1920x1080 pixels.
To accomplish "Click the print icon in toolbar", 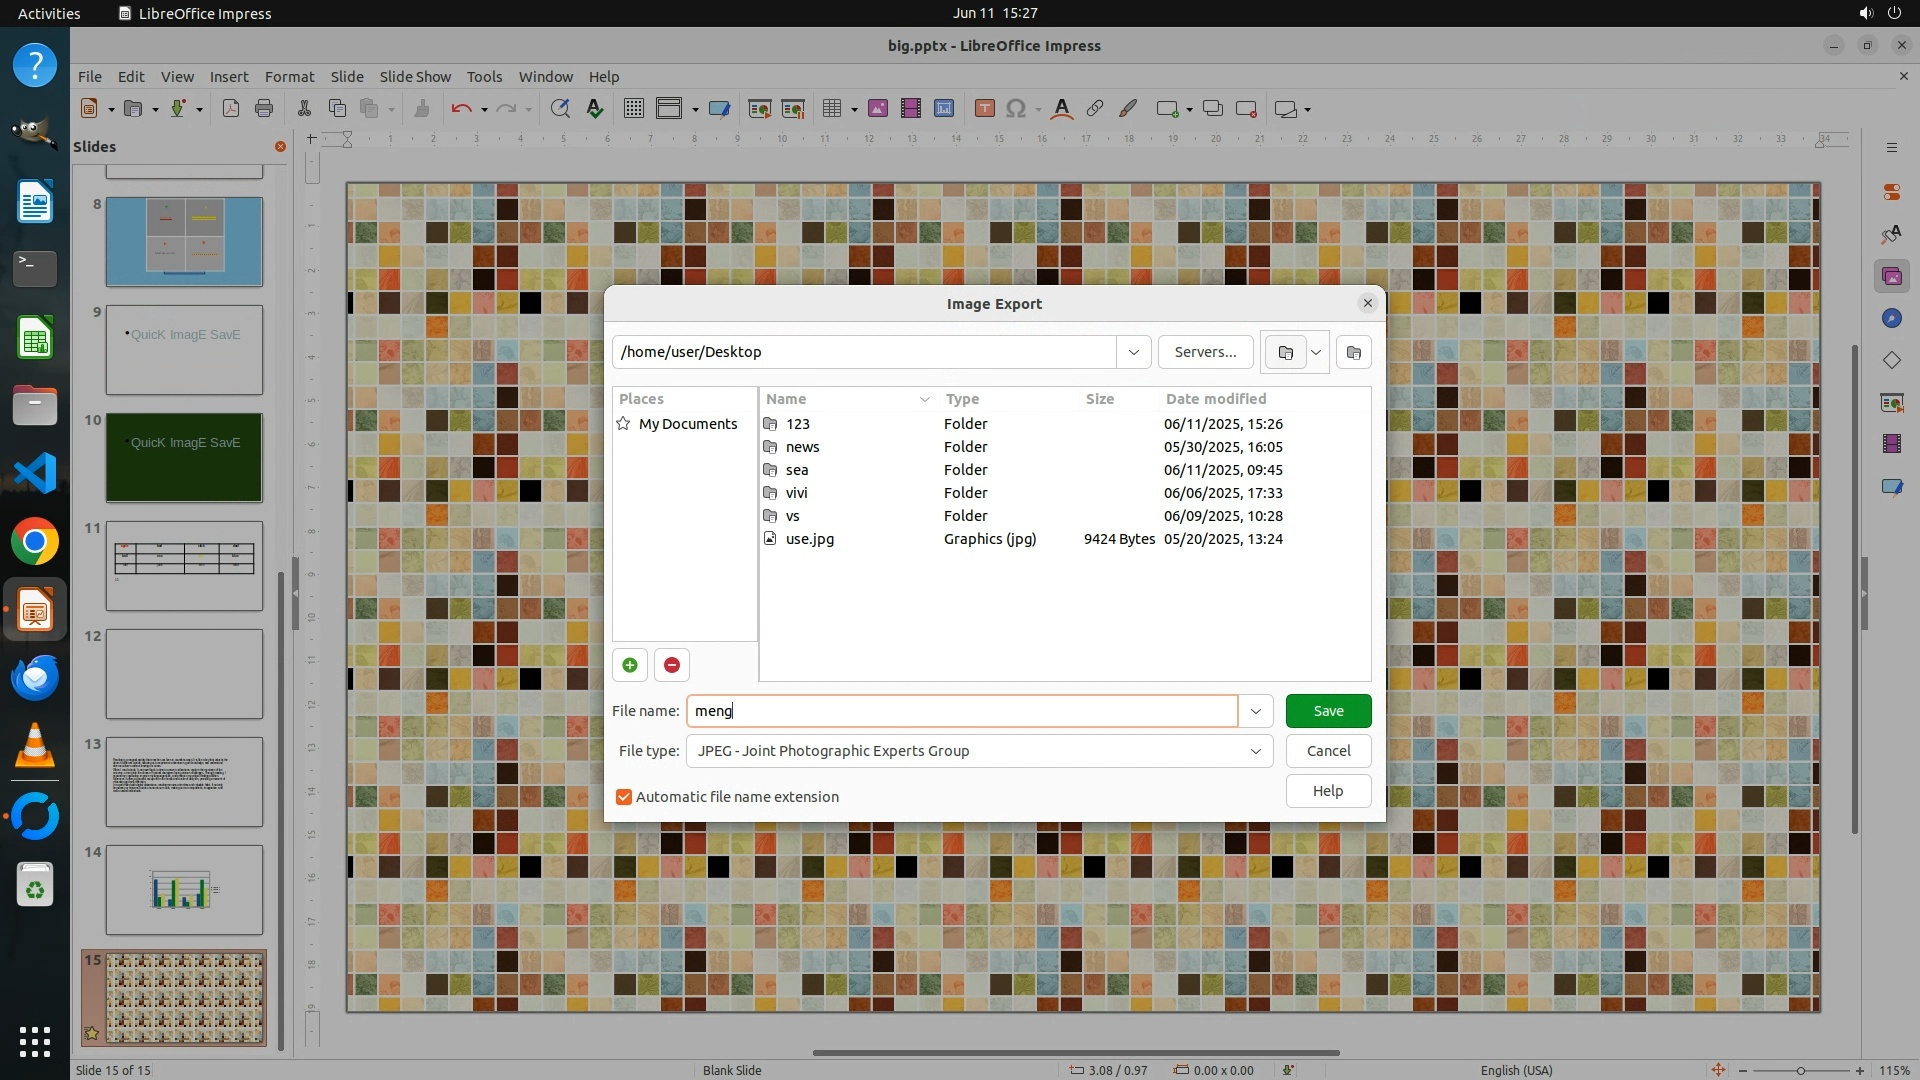I will point(264,109).
